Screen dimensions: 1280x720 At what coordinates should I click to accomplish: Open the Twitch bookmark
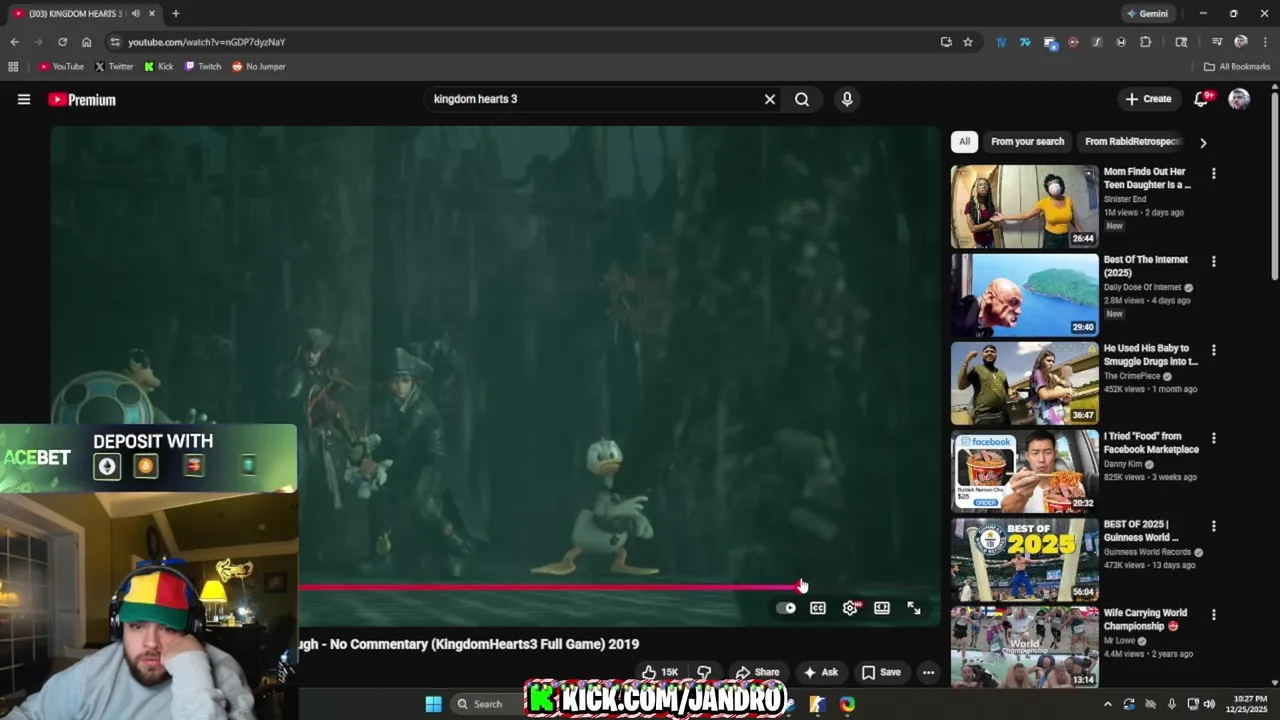pyautogui.click(x=203, y=67)
